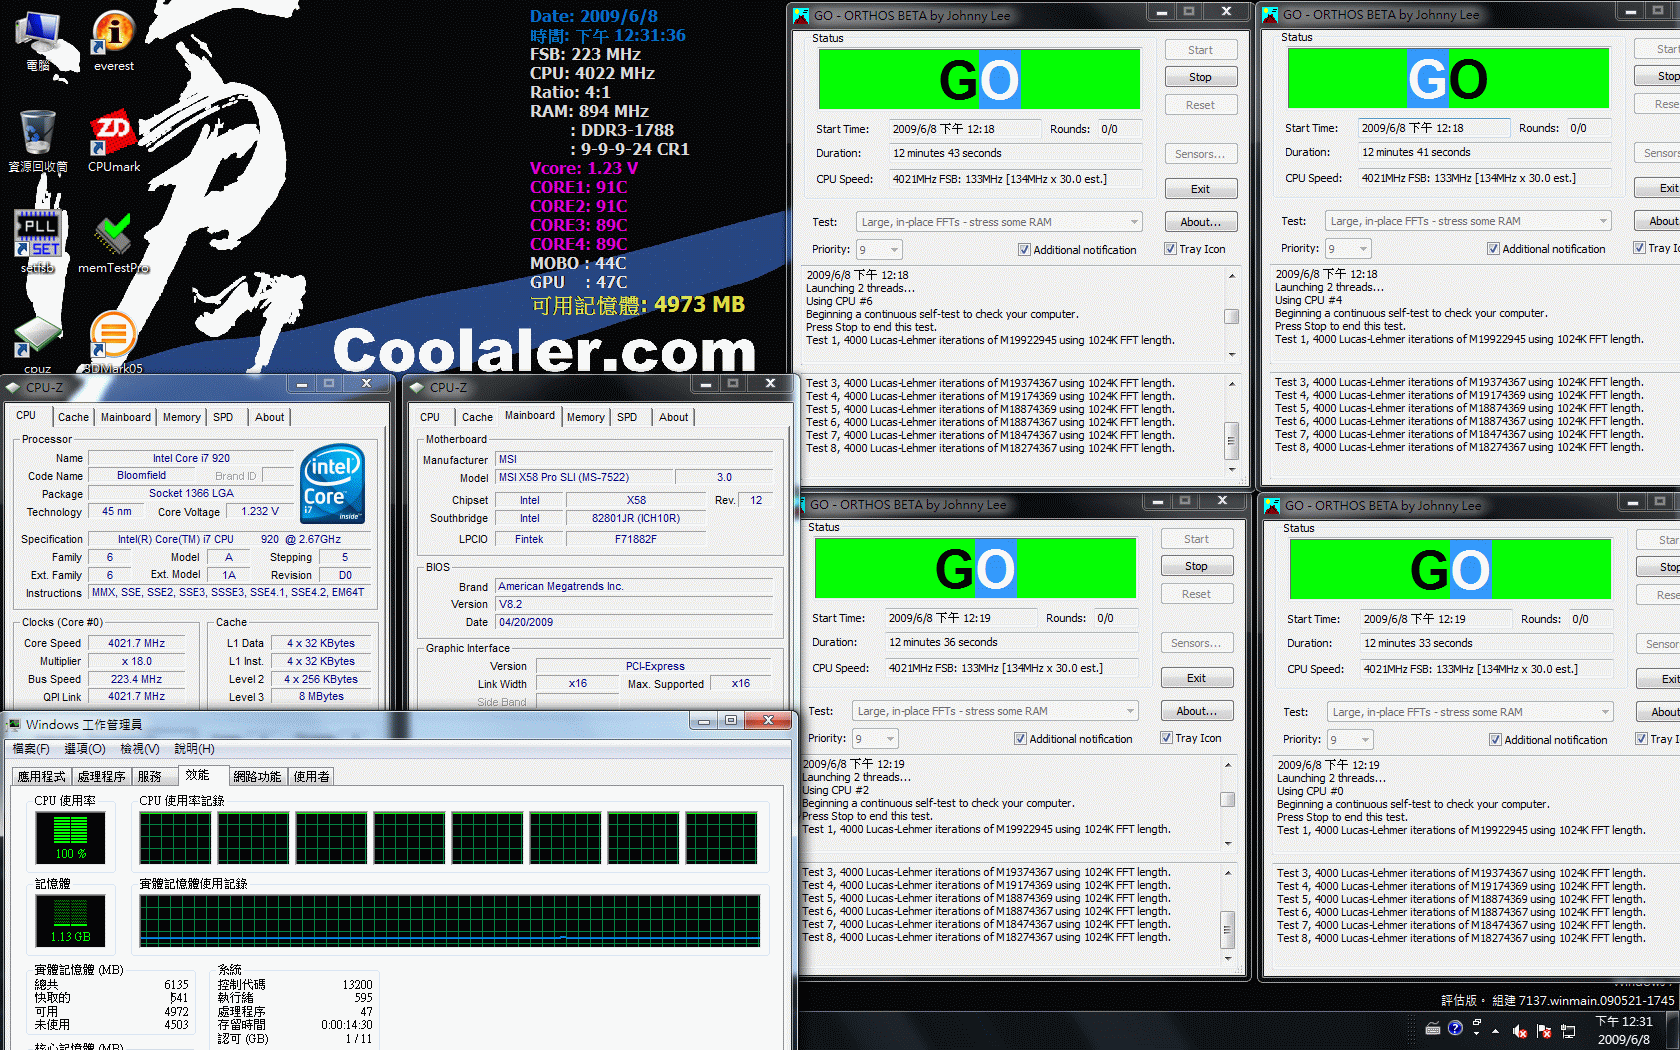Click the ORTHOS icon in the 12:36 window
This screenshot has width=1680, height=1050.
[801, 504]
